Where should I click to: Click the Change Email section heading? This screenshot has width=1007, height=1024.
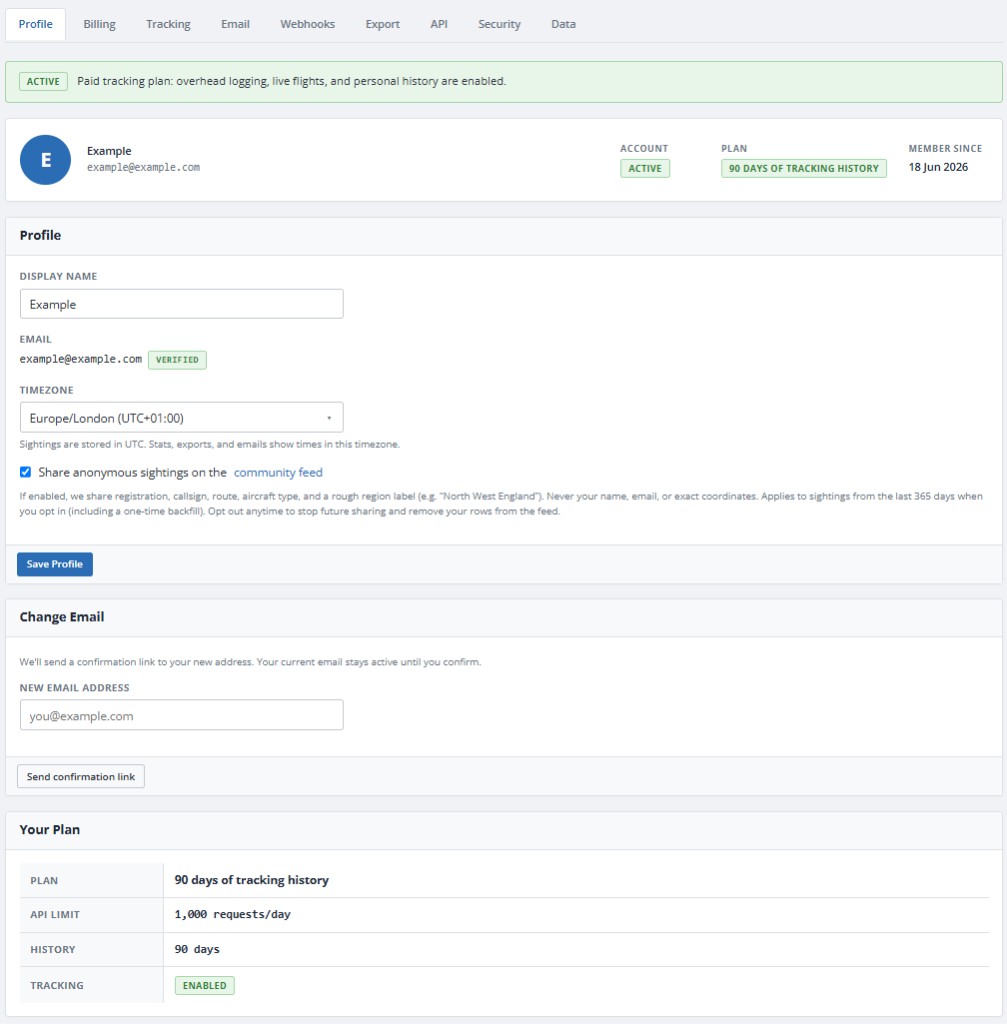[62, 617]
